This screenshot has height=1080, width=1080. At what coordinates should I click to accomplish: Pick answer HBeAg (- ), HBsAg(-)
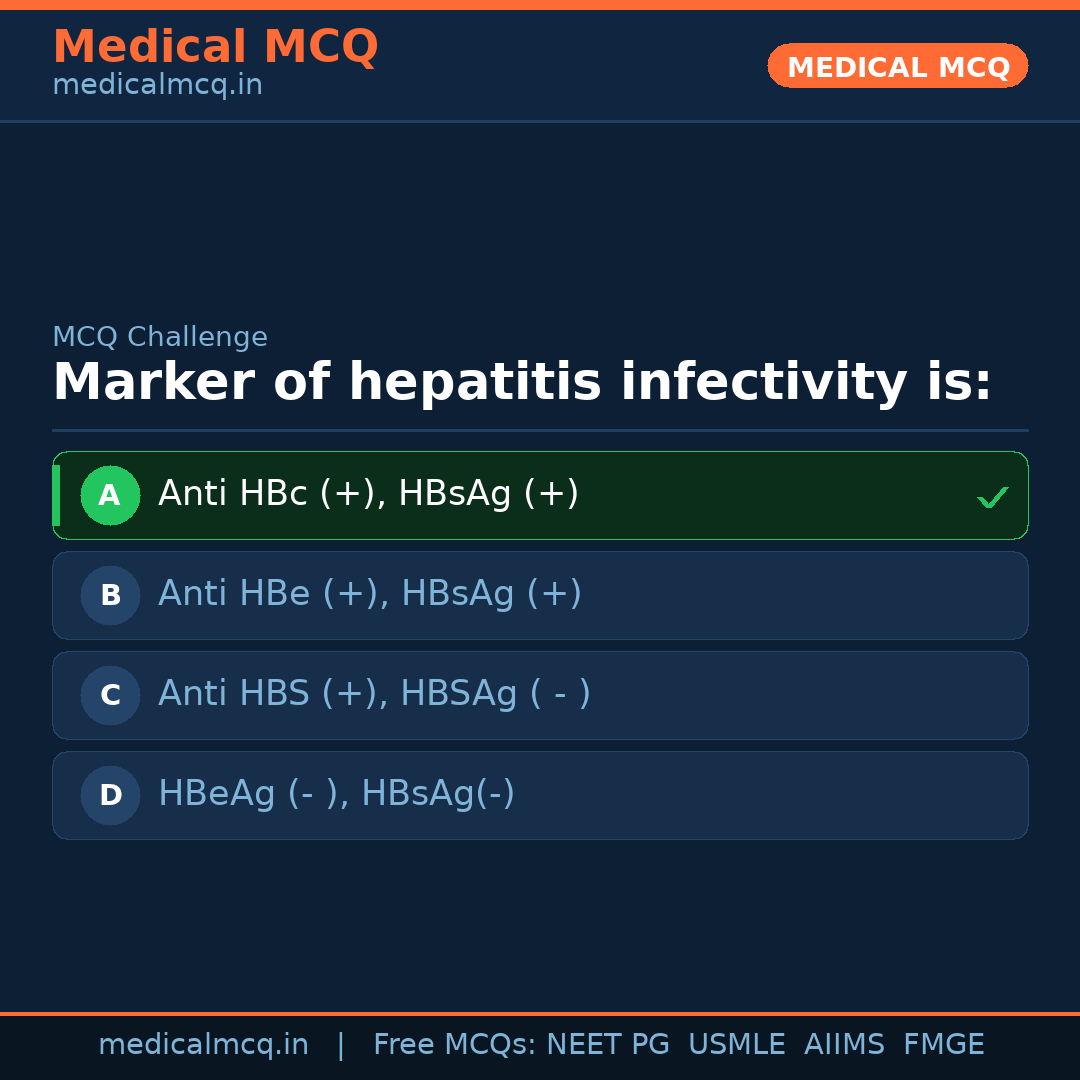coord(336,794)
